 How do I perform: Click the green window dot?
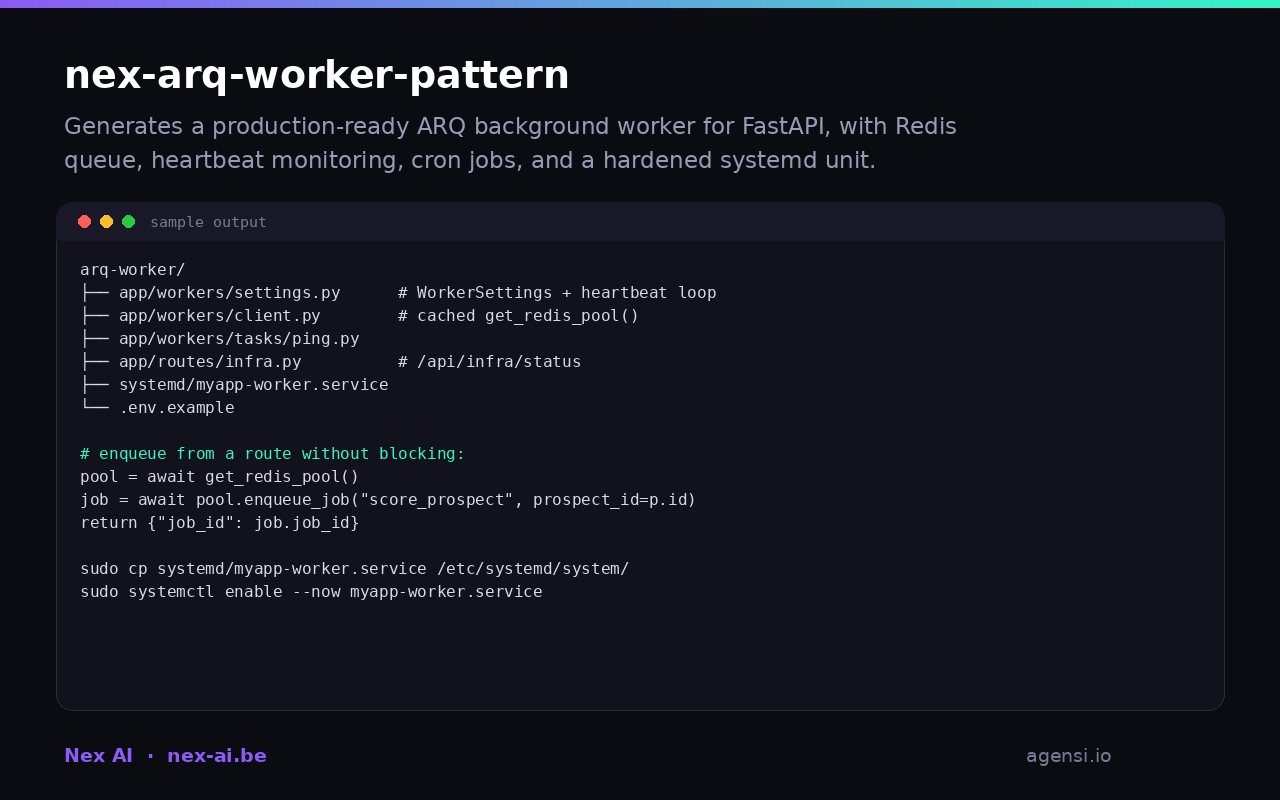[128, 222]
